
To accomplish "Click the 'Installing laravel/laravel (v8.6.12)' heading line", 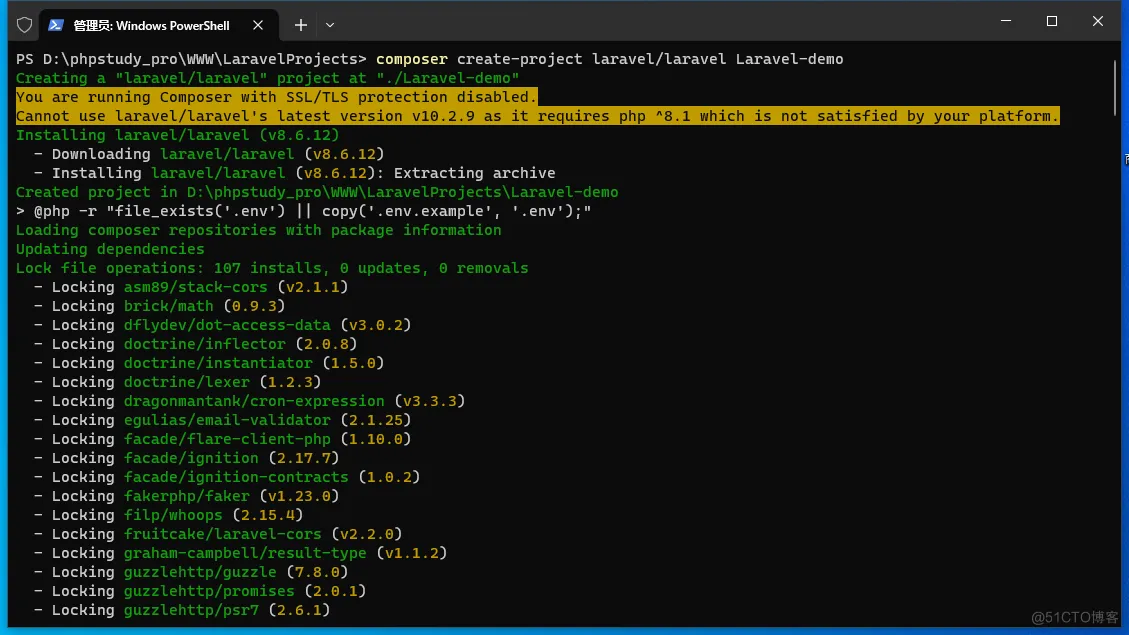I will click(x=177, y=135).
